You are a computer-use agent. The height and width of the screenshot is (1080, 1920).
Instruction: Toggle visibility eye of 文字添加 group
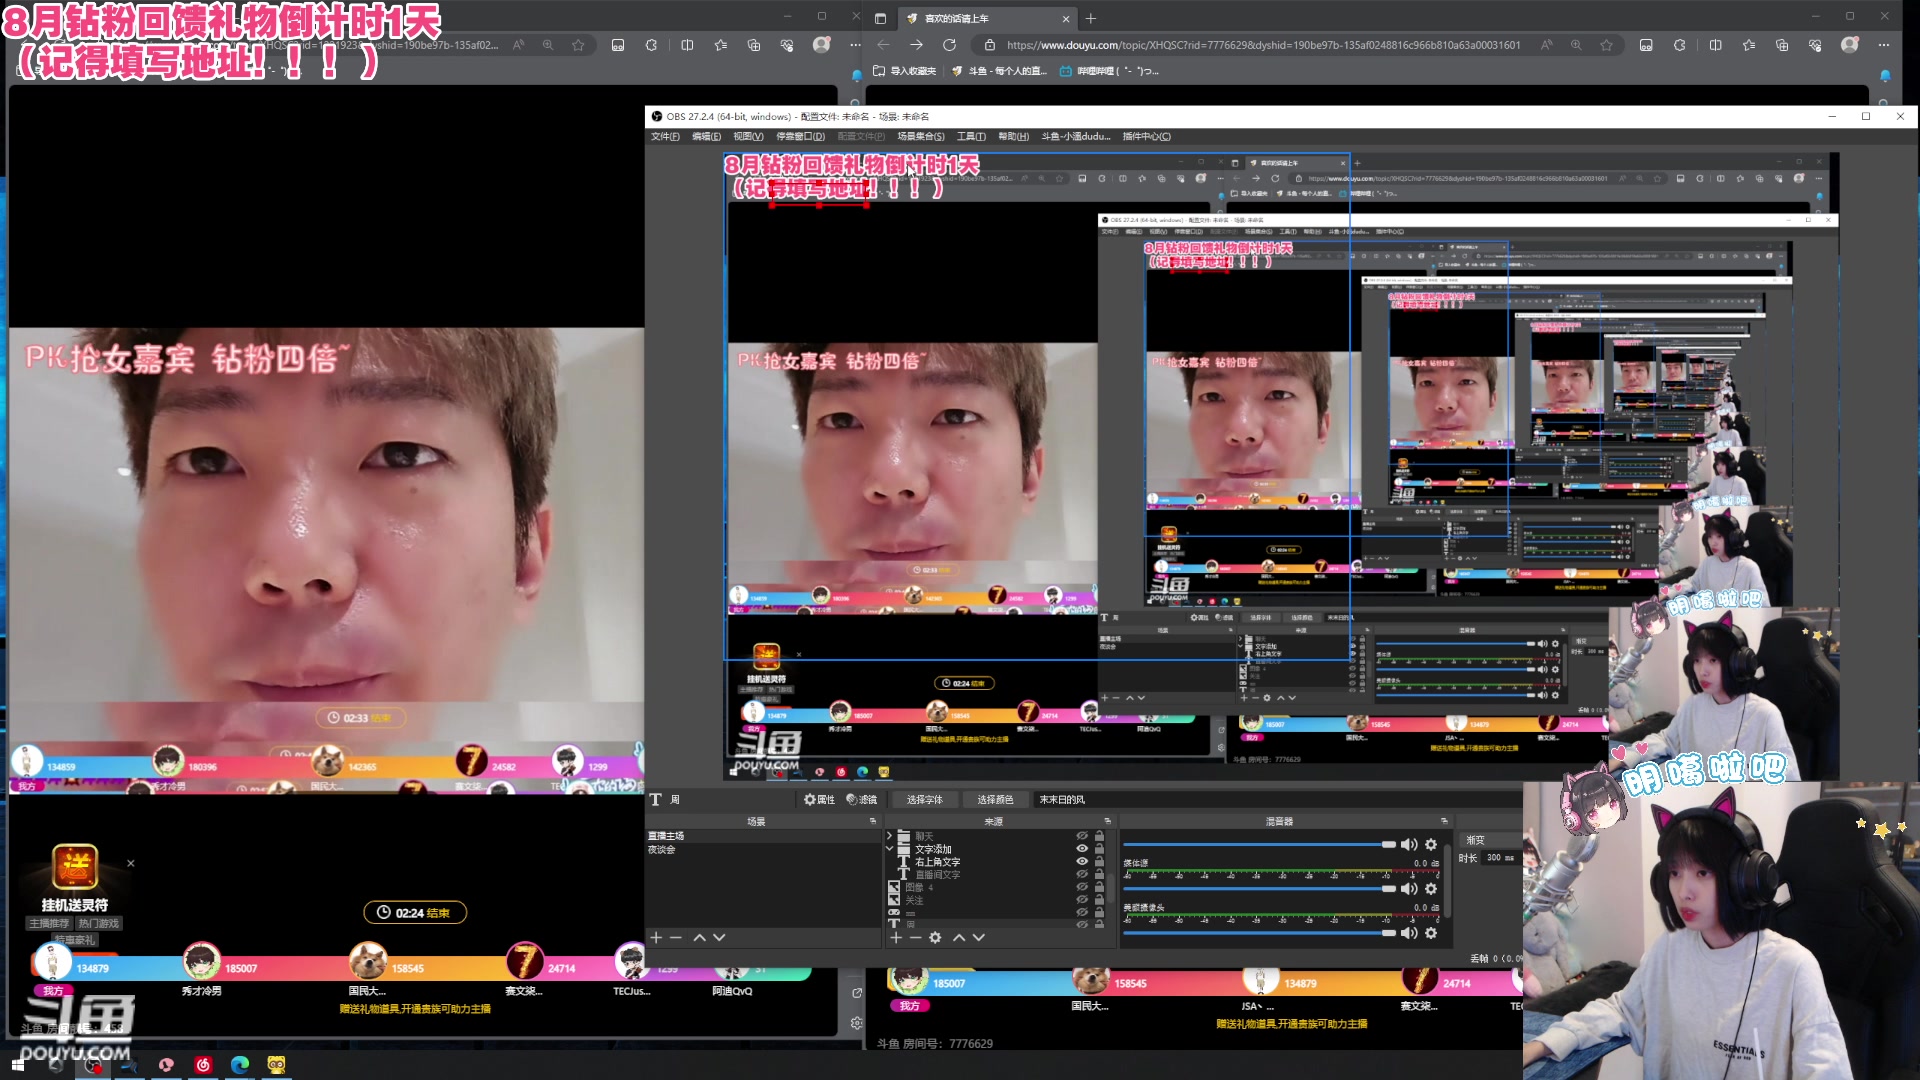(1081, 848)
